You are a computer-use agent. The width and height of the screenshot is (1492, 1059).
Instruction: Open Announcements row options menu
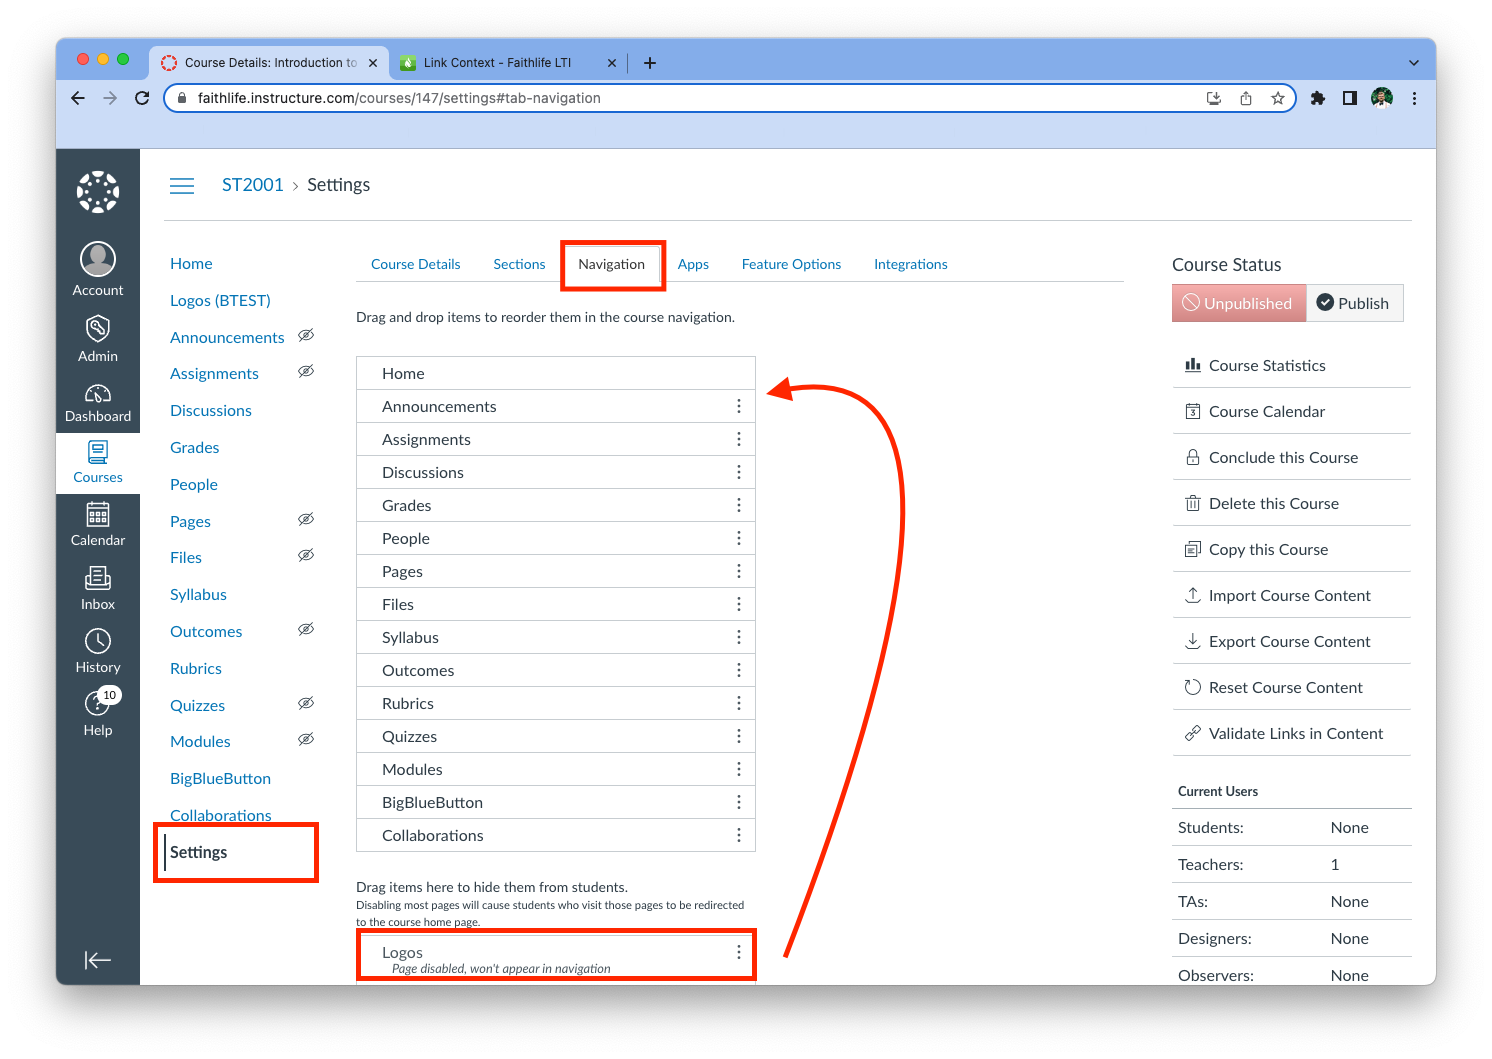click(x=739, y=406)
